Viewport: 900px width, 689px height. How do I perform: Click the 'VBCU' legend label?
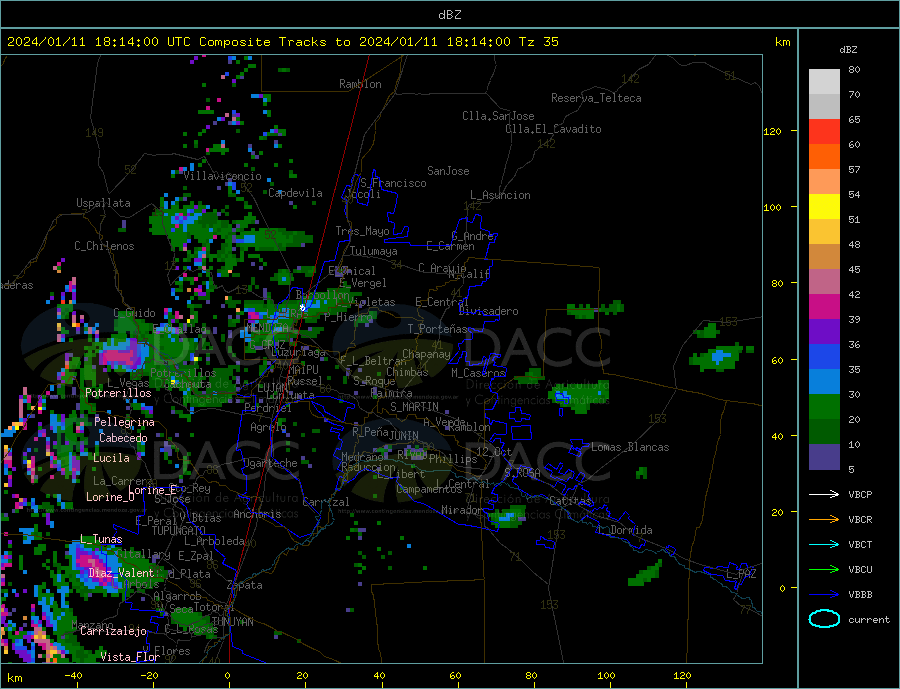pyautogui.click(x=860, y=570)
